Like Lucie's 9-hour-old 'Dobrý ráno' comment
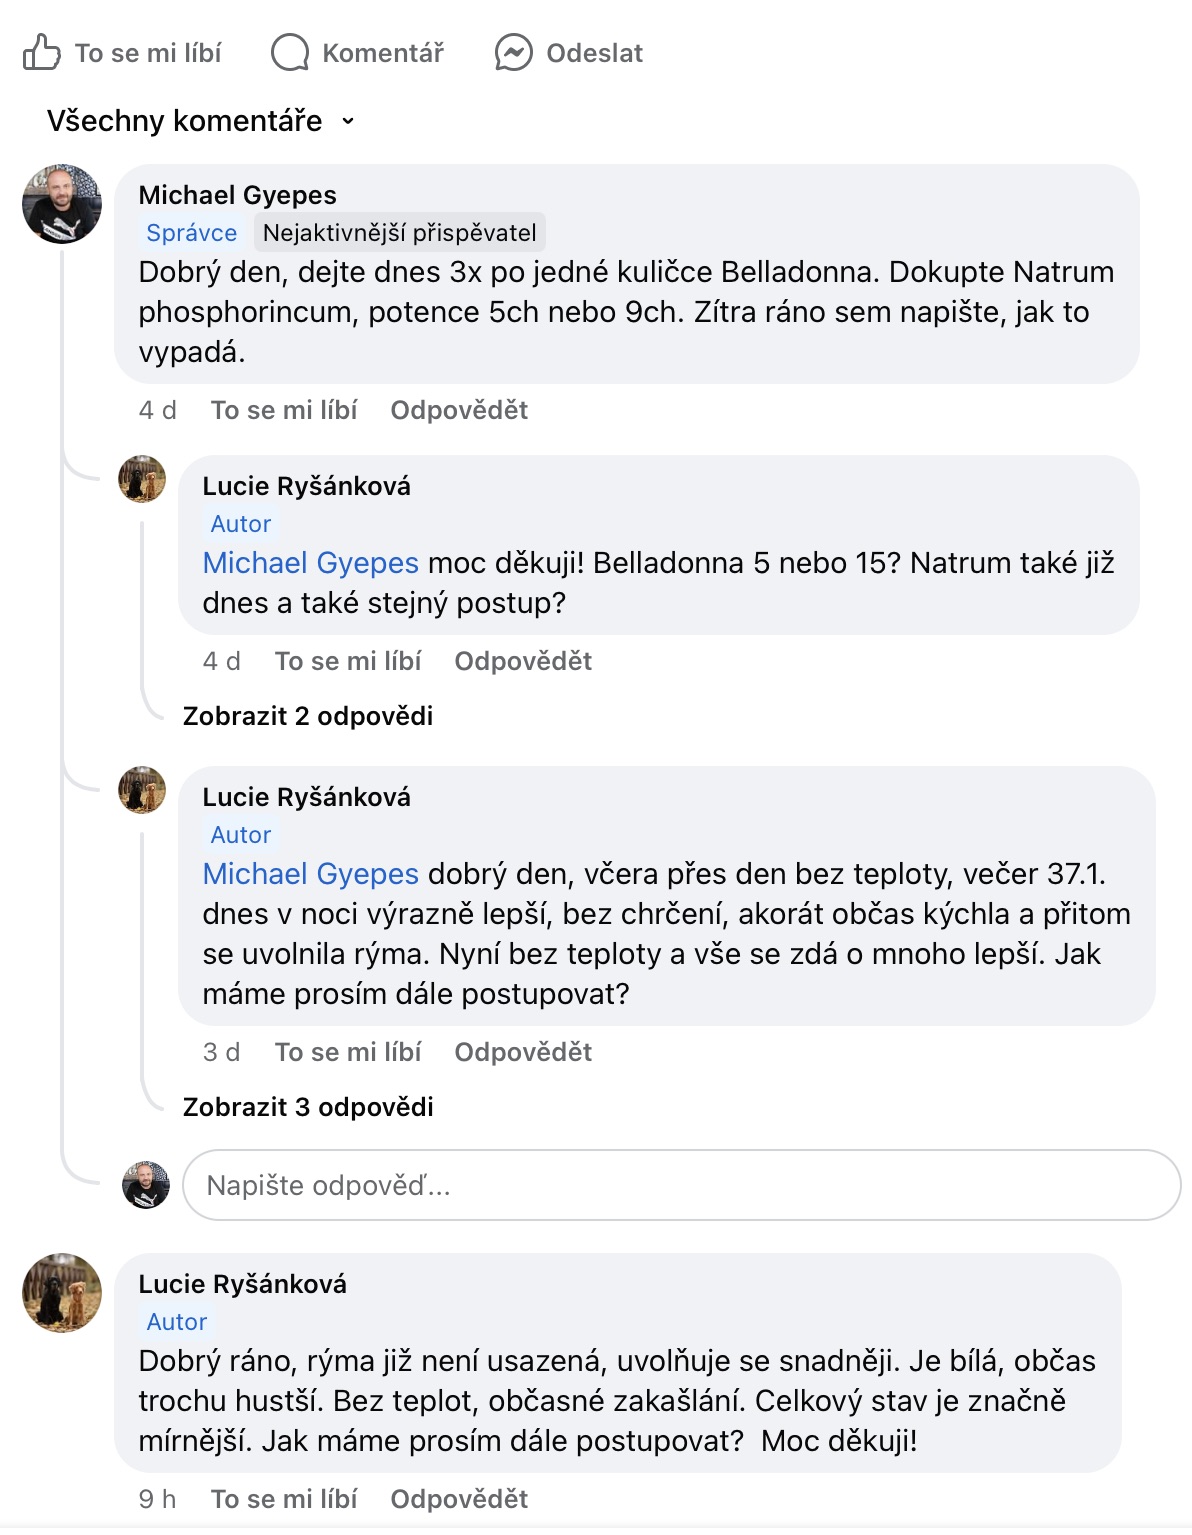The height and width of the screenshot is (1535, 1192). [x=283, y=1499]
